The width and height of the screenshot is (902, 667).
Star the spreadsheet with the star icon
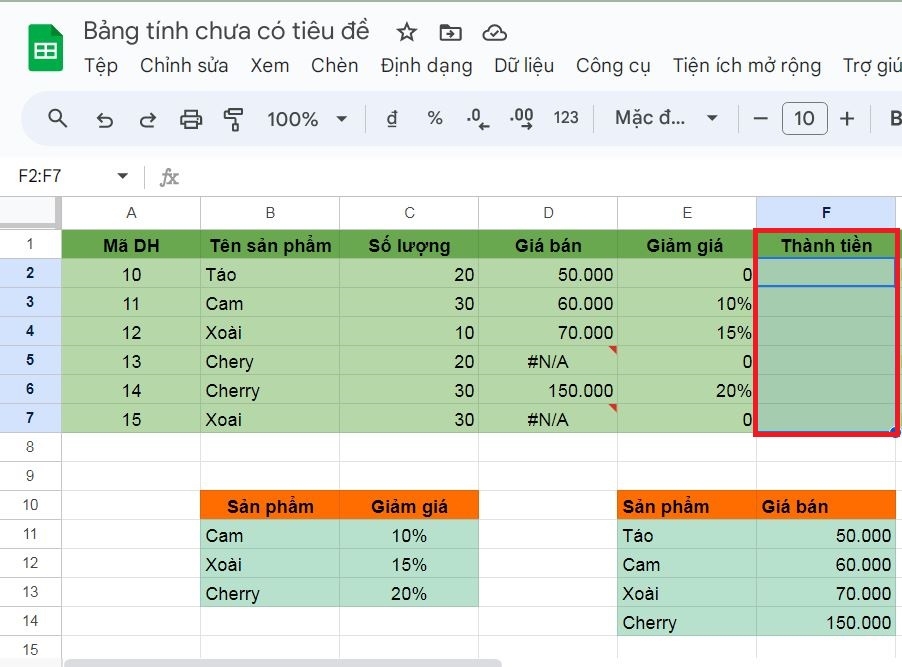[407, 32]
